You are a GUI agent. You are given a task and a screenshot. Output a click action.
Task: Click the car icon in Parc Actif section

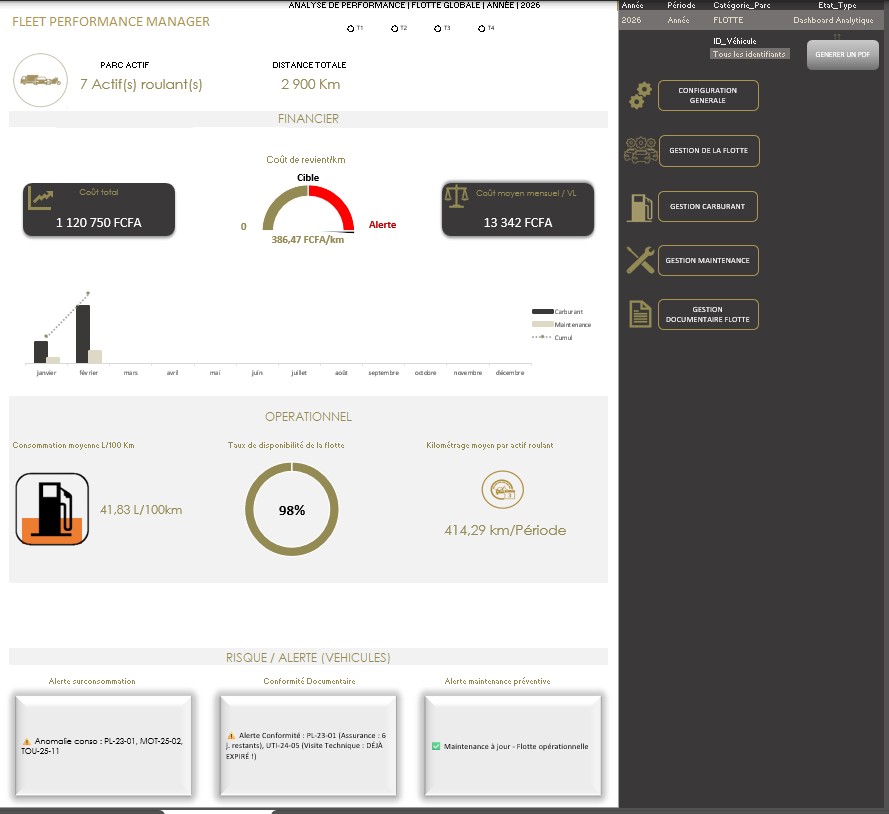click(x=40, y=79)
